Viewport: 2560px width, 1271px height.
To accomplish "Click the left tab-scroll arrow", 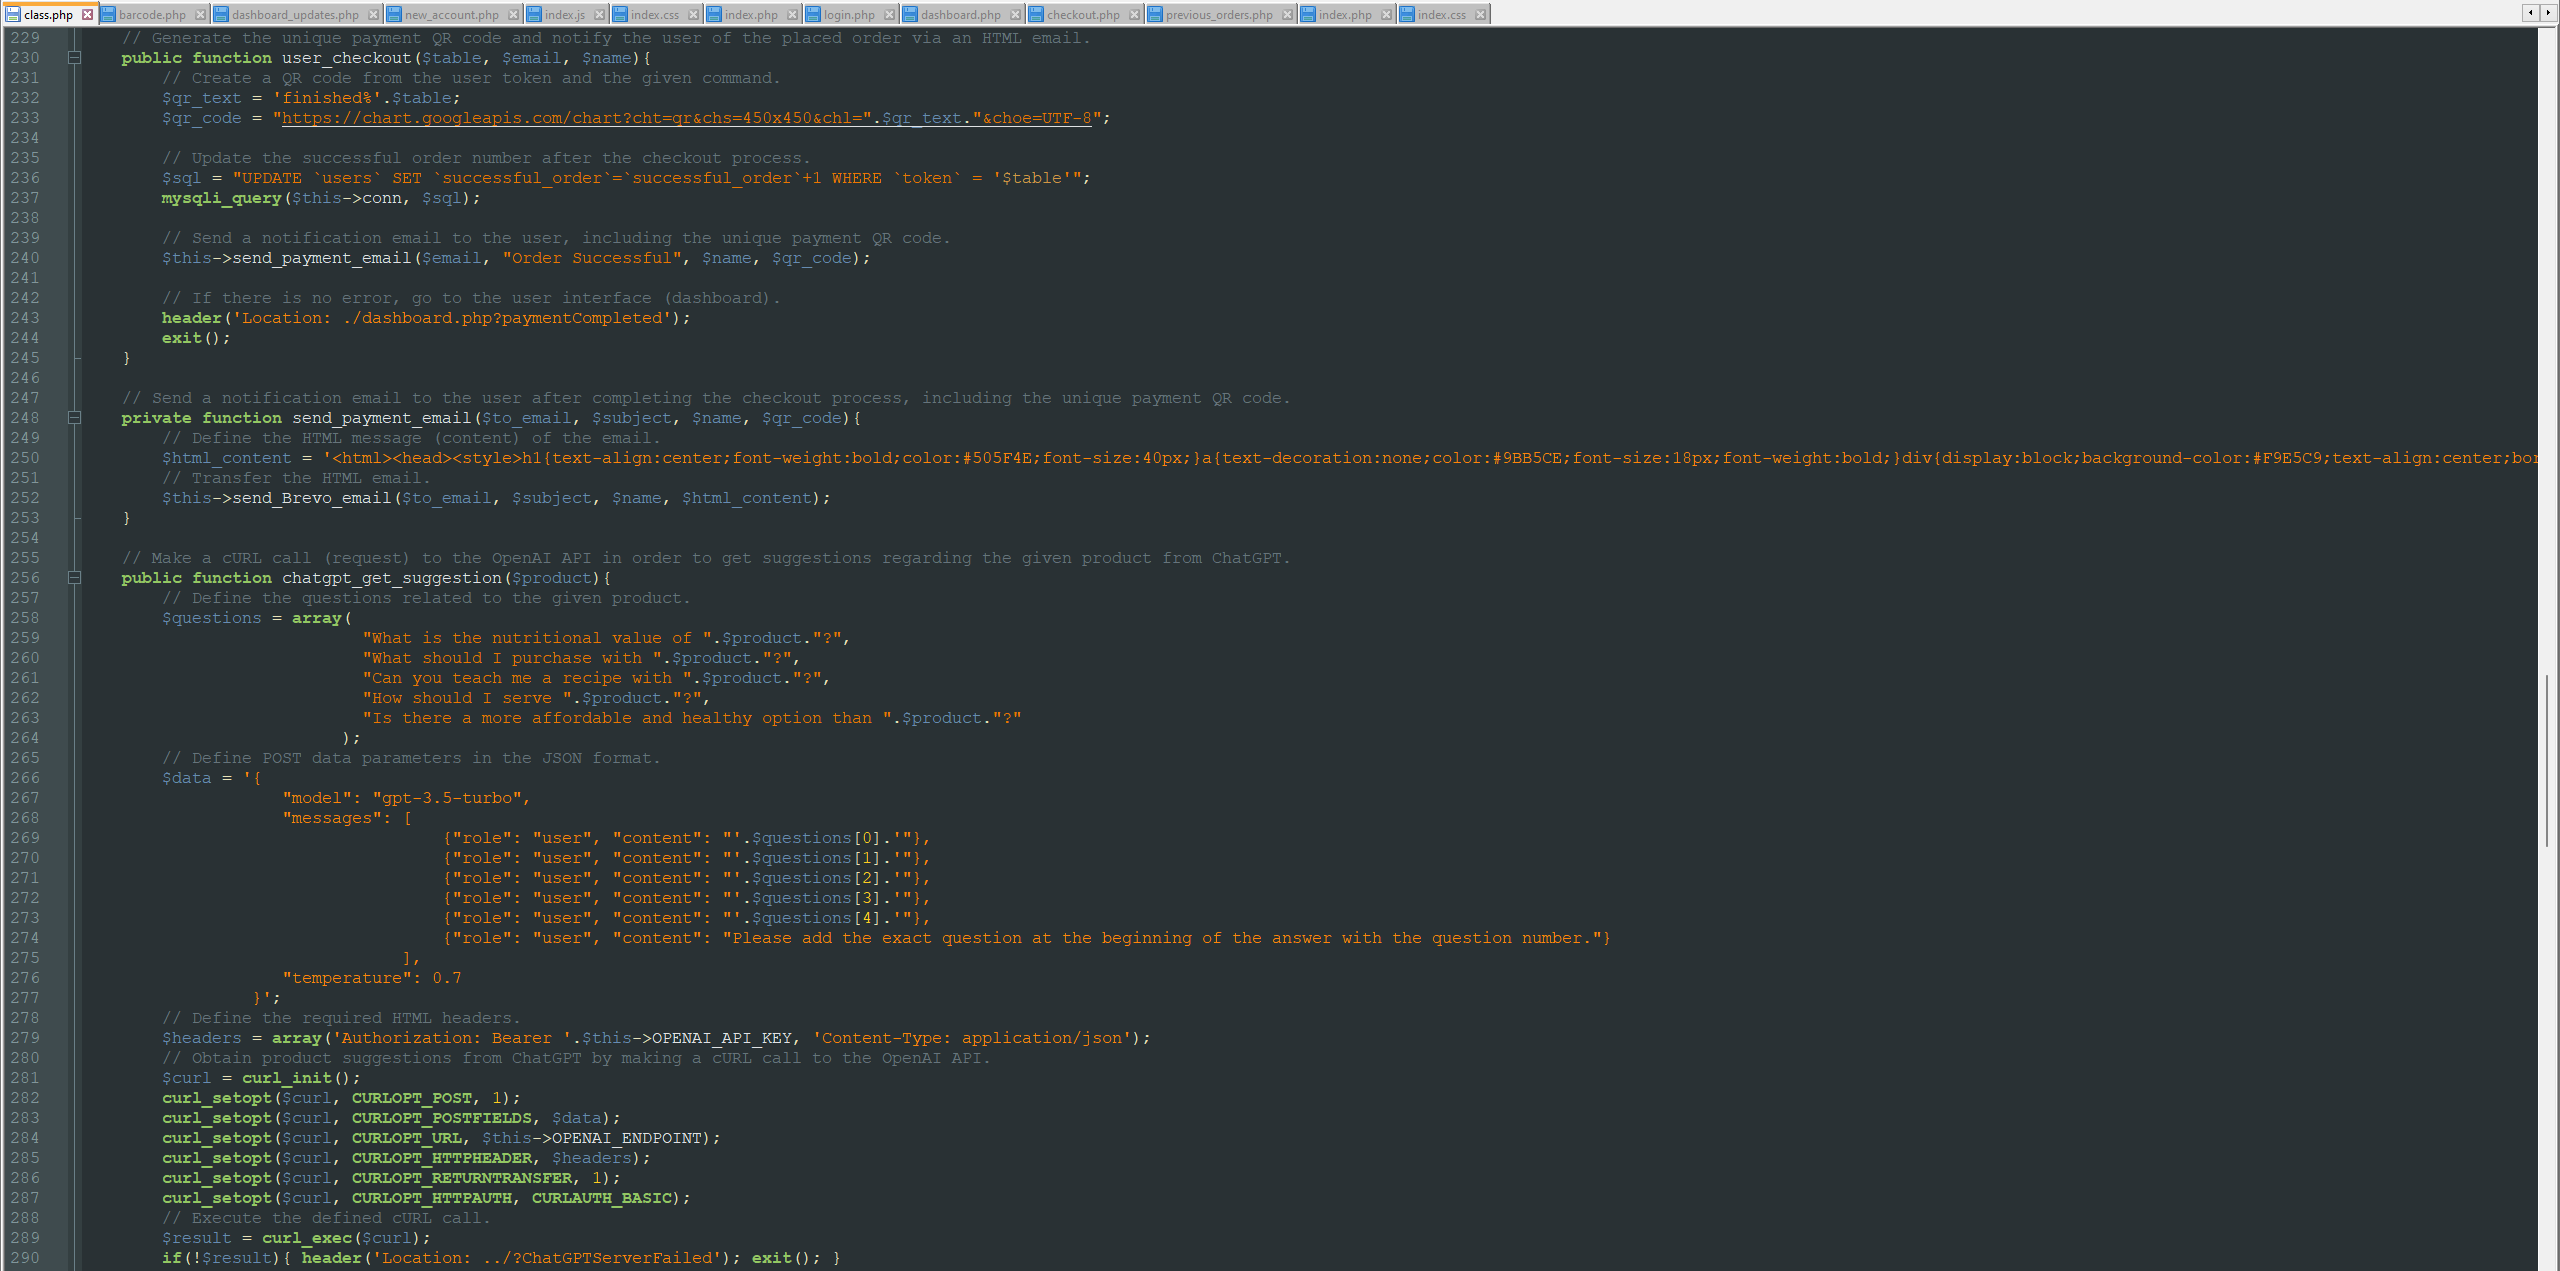I will point(2533,13).
